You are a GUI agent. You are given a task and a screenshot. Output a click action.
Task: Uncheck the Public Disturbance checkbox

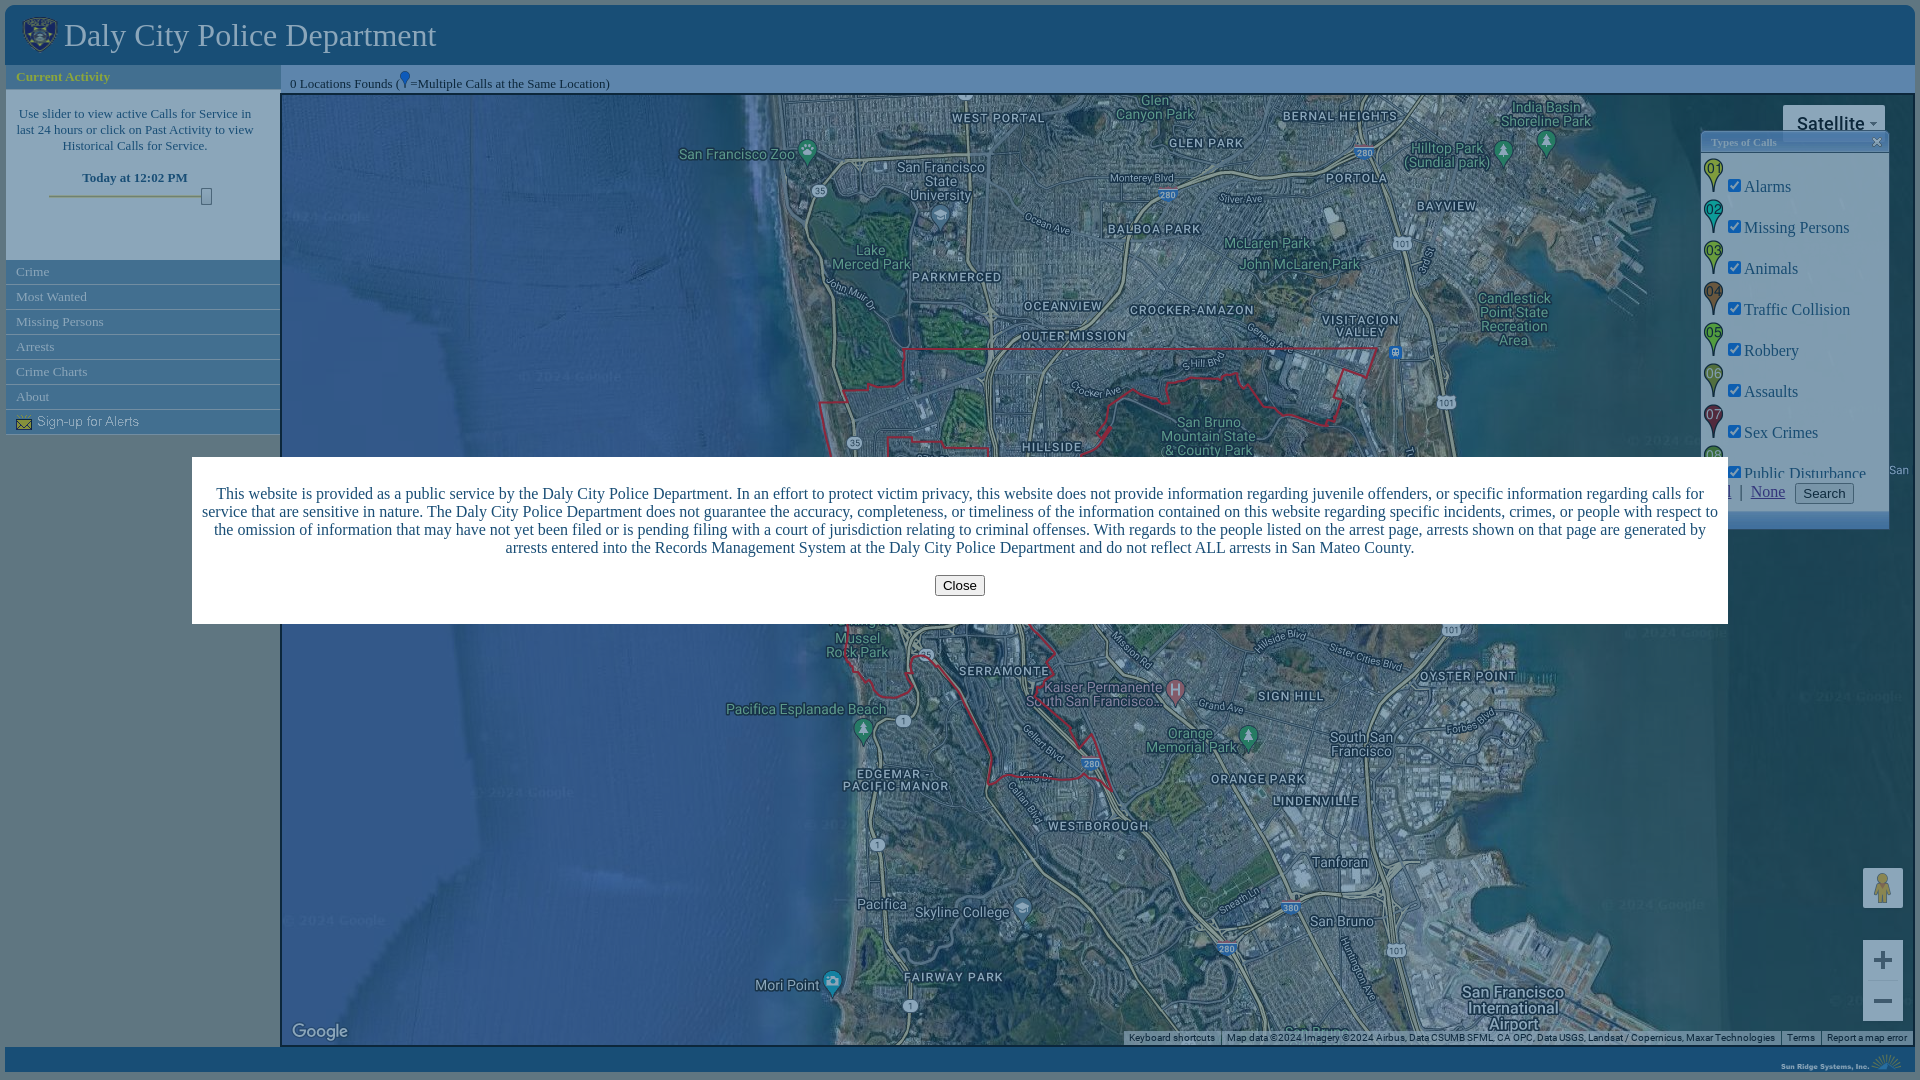(x=1734, y=472)
